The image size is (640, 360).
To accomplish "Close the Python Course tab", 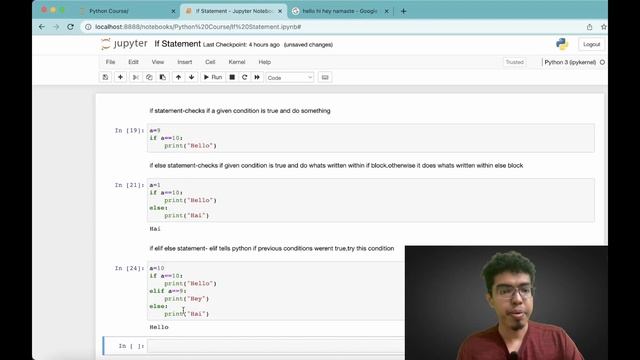I will click(x=173, y=11).
